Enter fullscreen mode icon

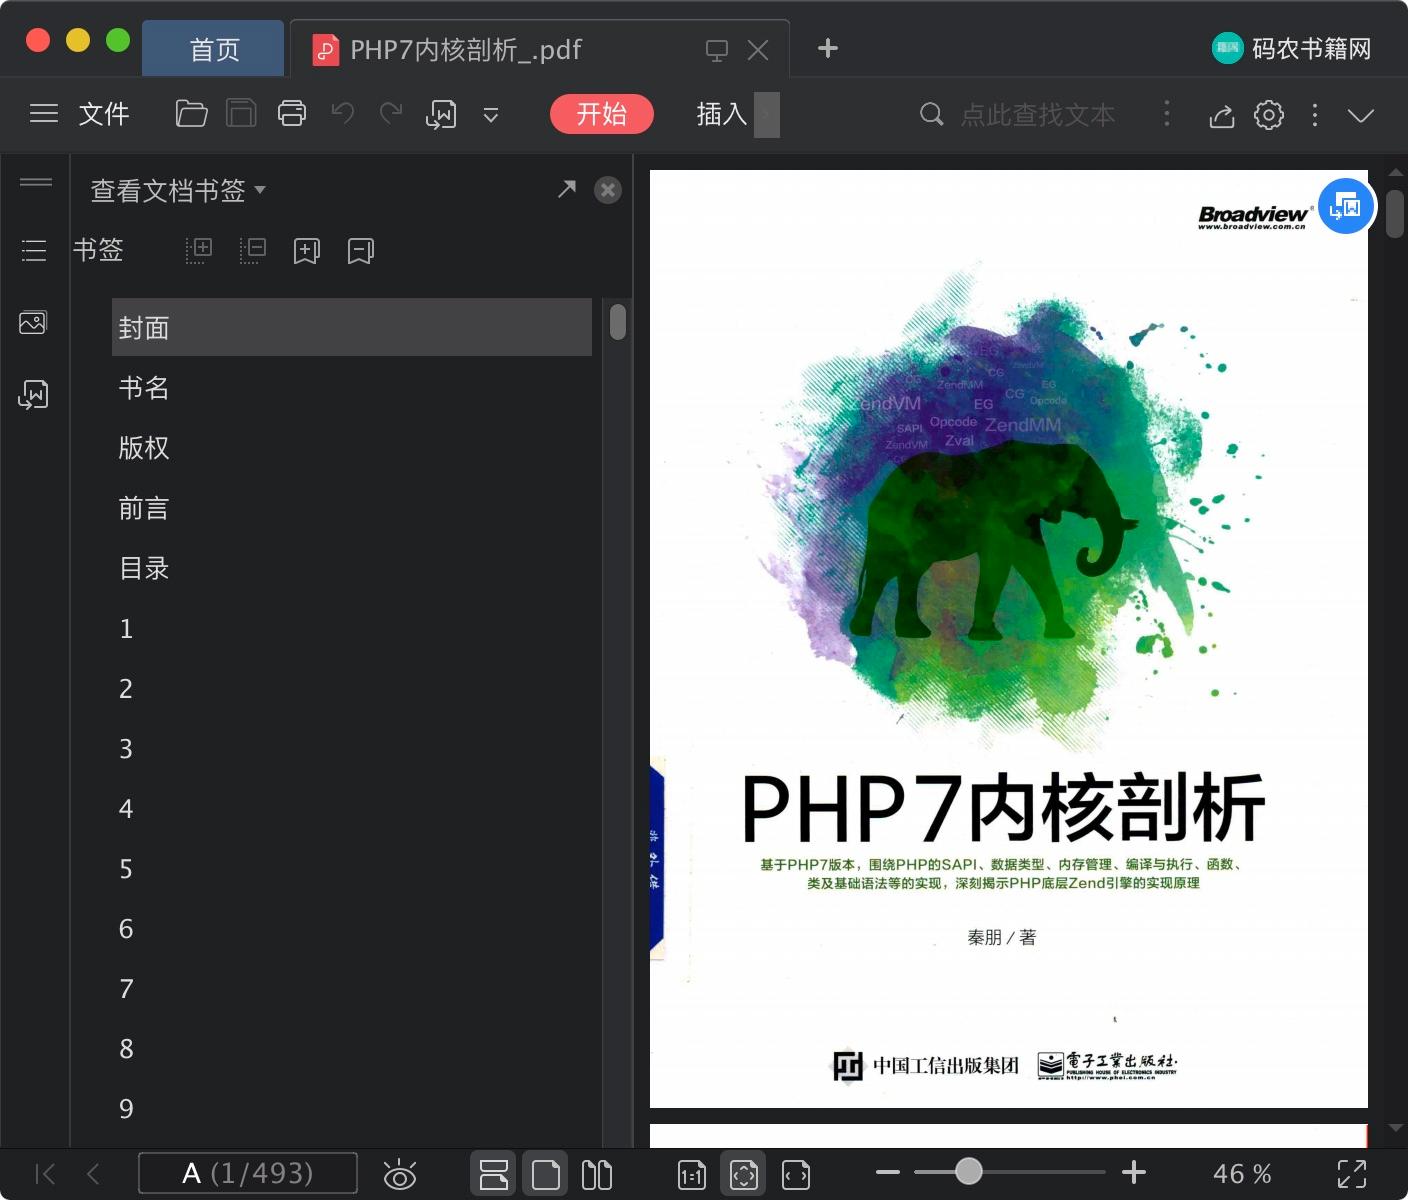click(1352, 1174)
